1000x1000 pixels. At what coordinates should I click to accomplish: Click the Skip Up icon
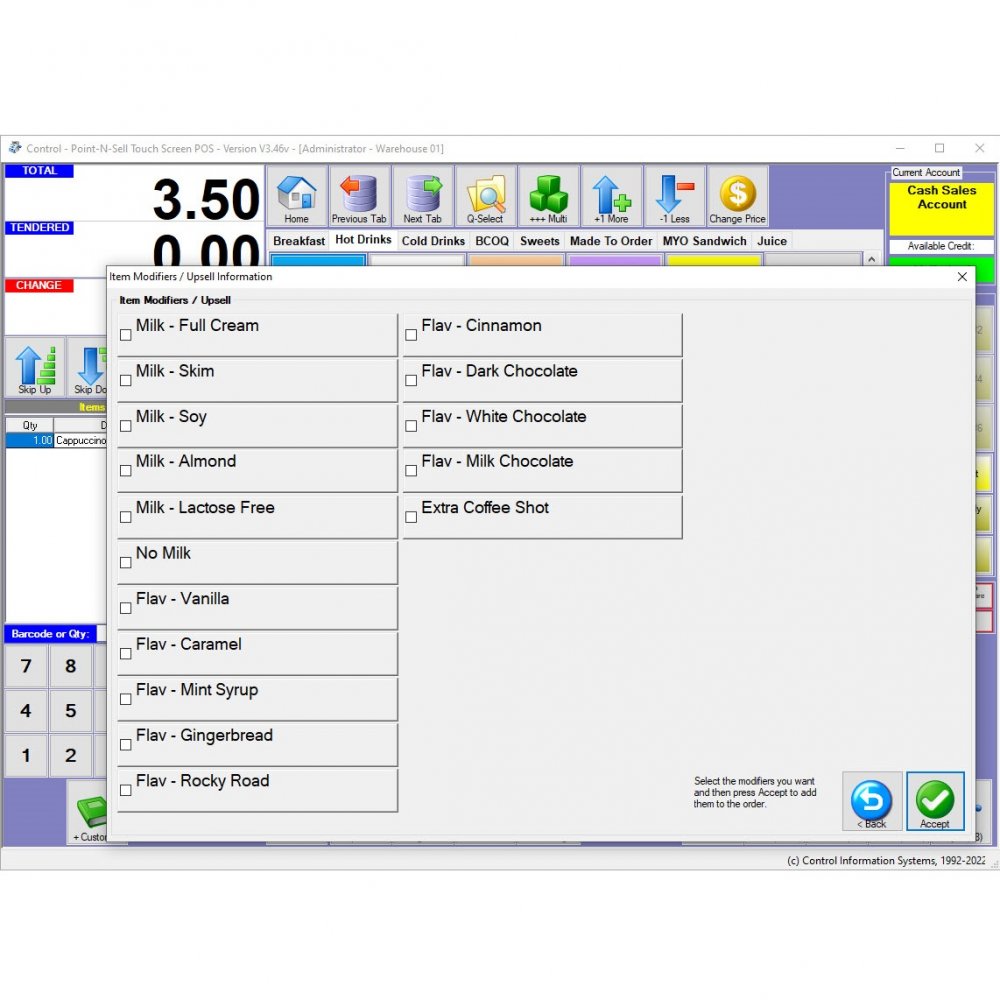pyautogui.click(x=36, y=367)
